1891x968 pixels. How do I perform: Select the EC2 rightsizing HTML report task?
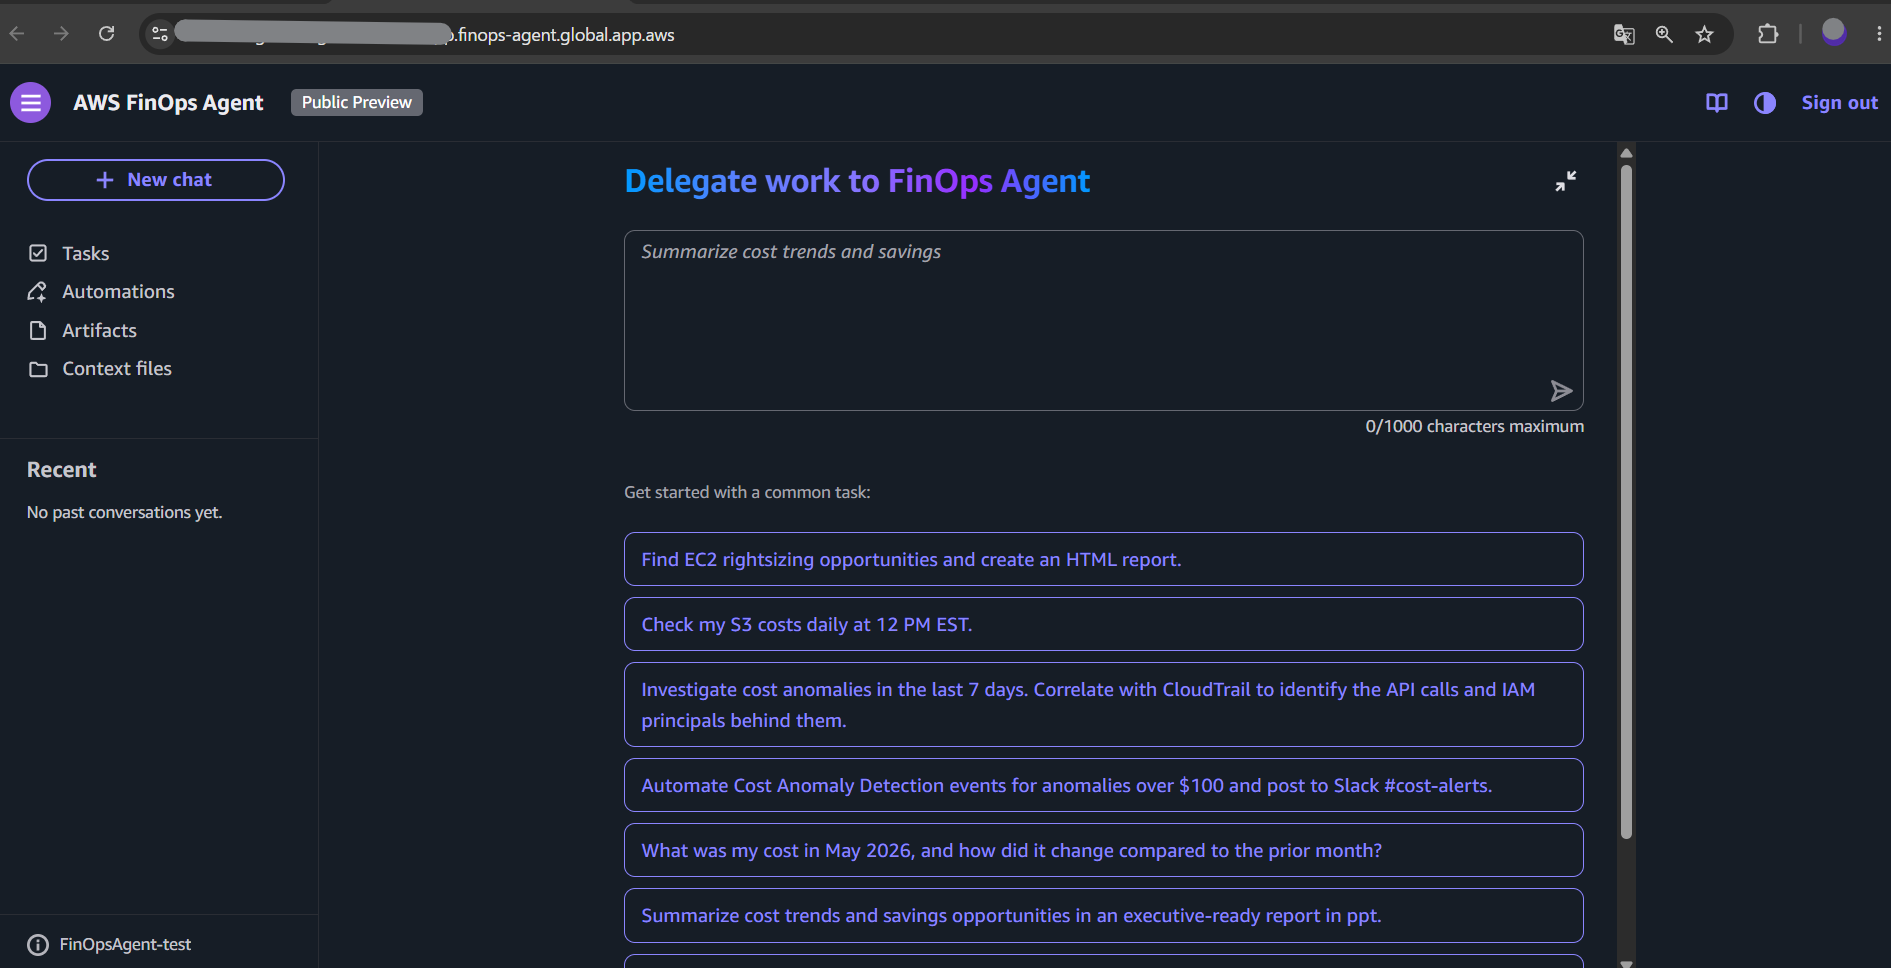(x=1104, y=559)
